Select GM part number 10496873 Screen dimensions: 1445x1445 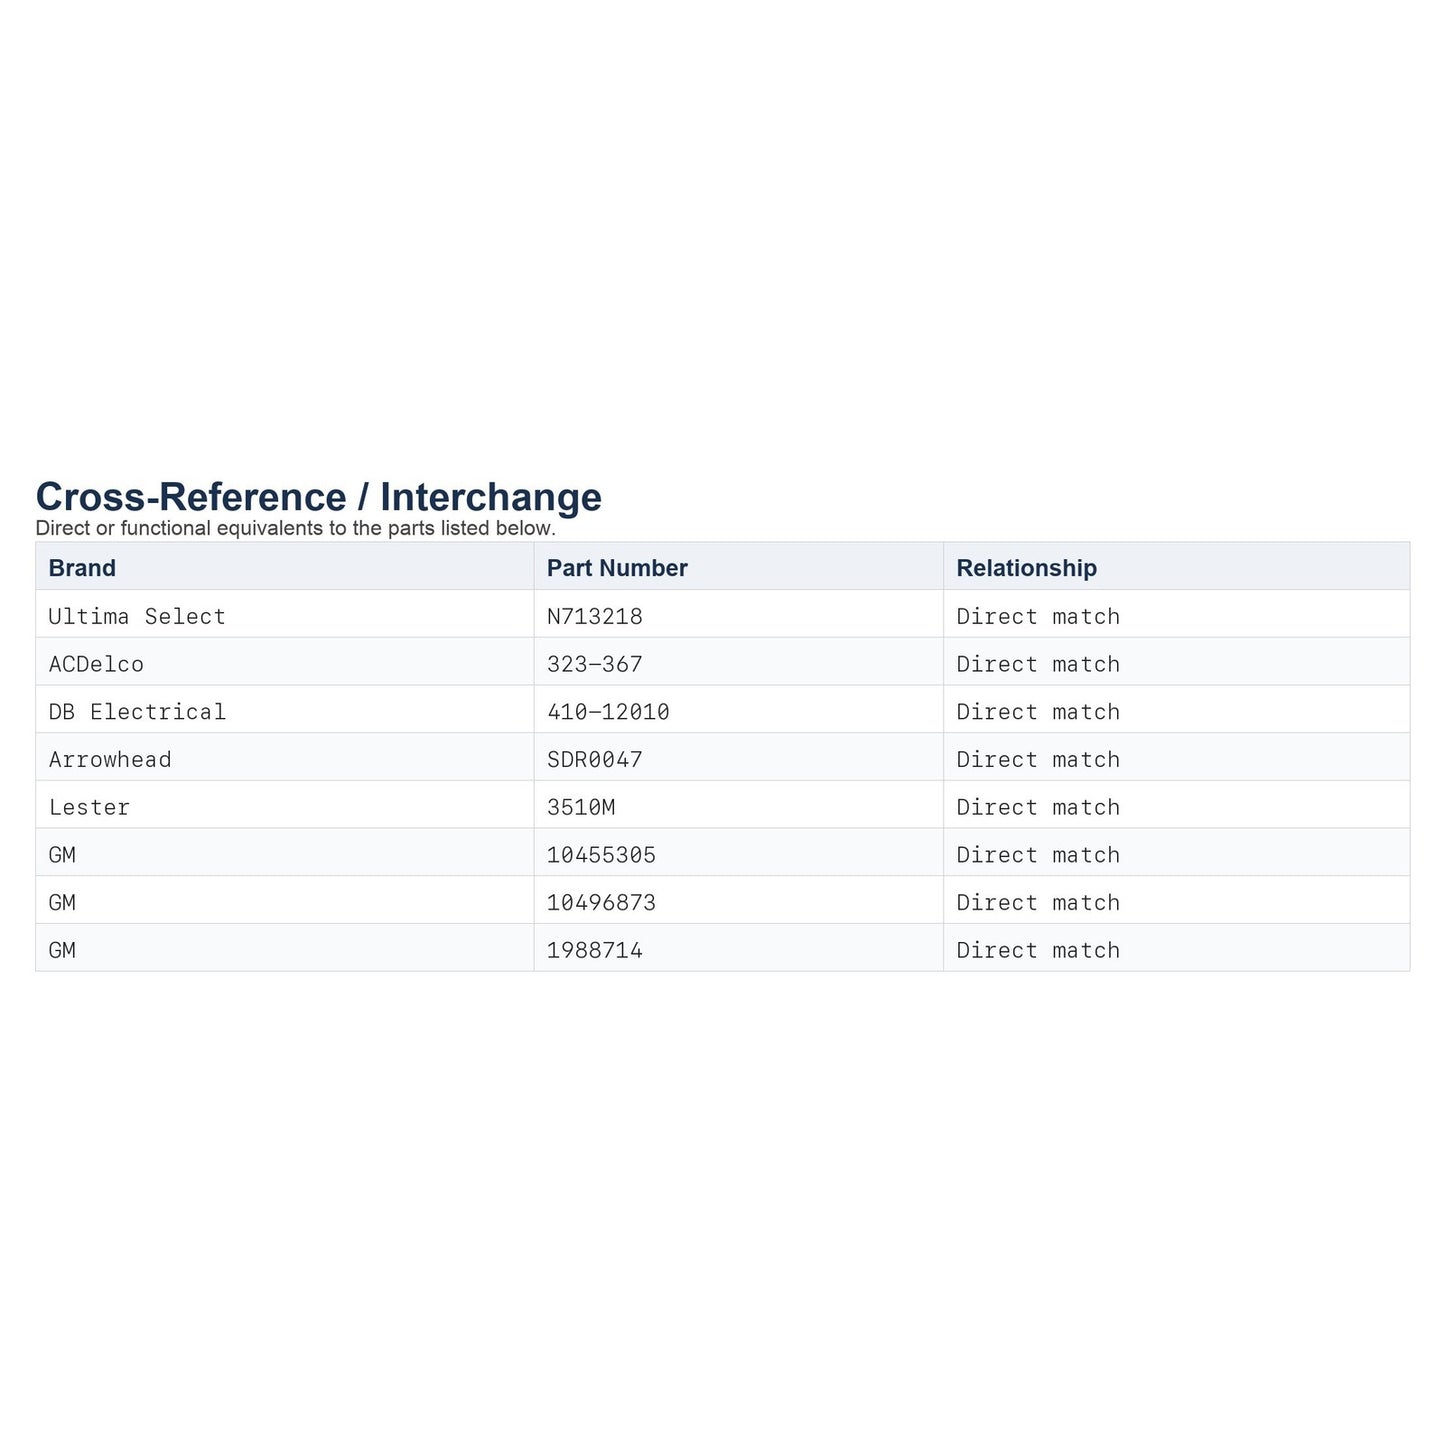tap(601, 903)
